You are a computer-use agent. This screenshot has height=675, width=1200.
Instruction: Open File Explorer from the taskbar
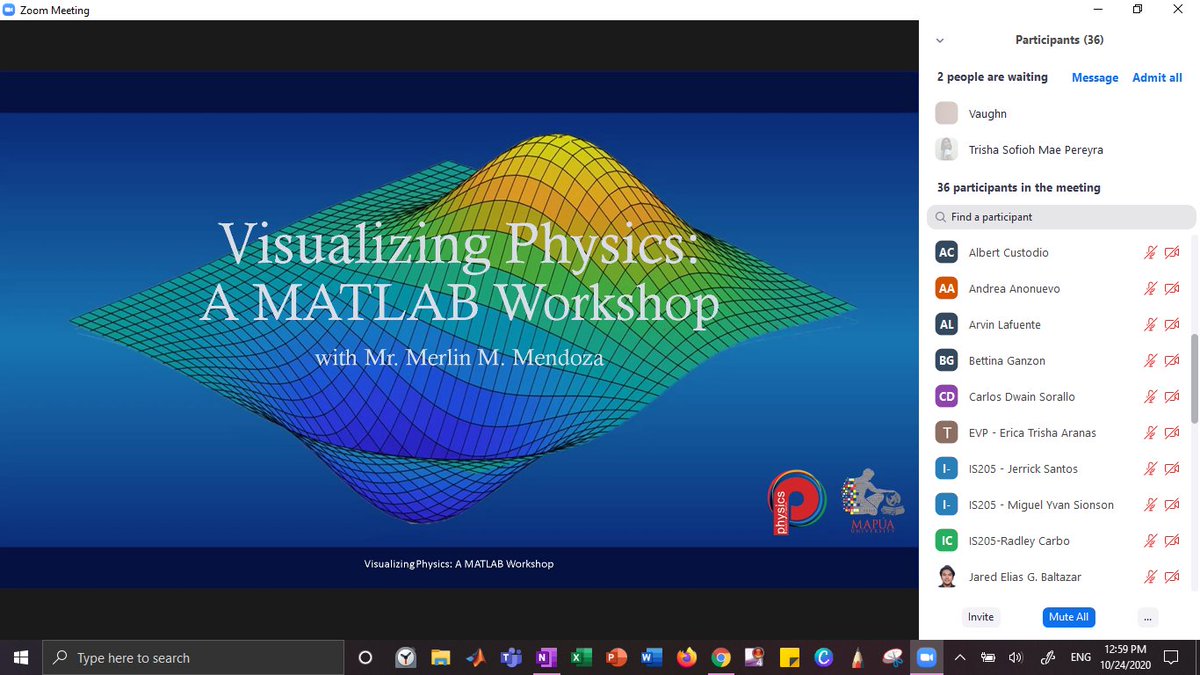[441, 657]
